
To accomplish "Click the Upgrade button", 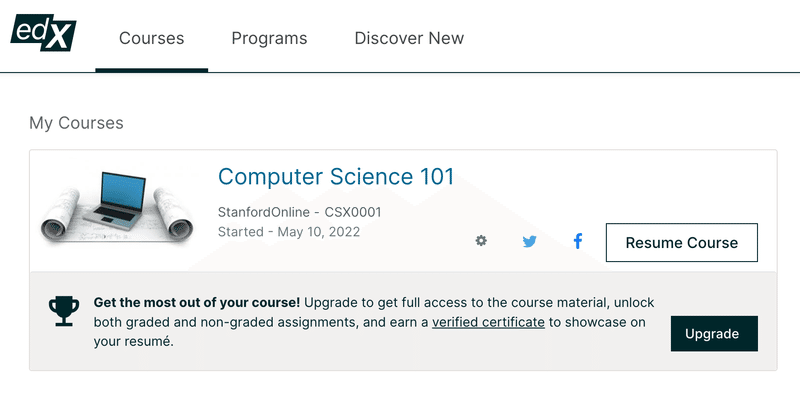I will 714,334.
